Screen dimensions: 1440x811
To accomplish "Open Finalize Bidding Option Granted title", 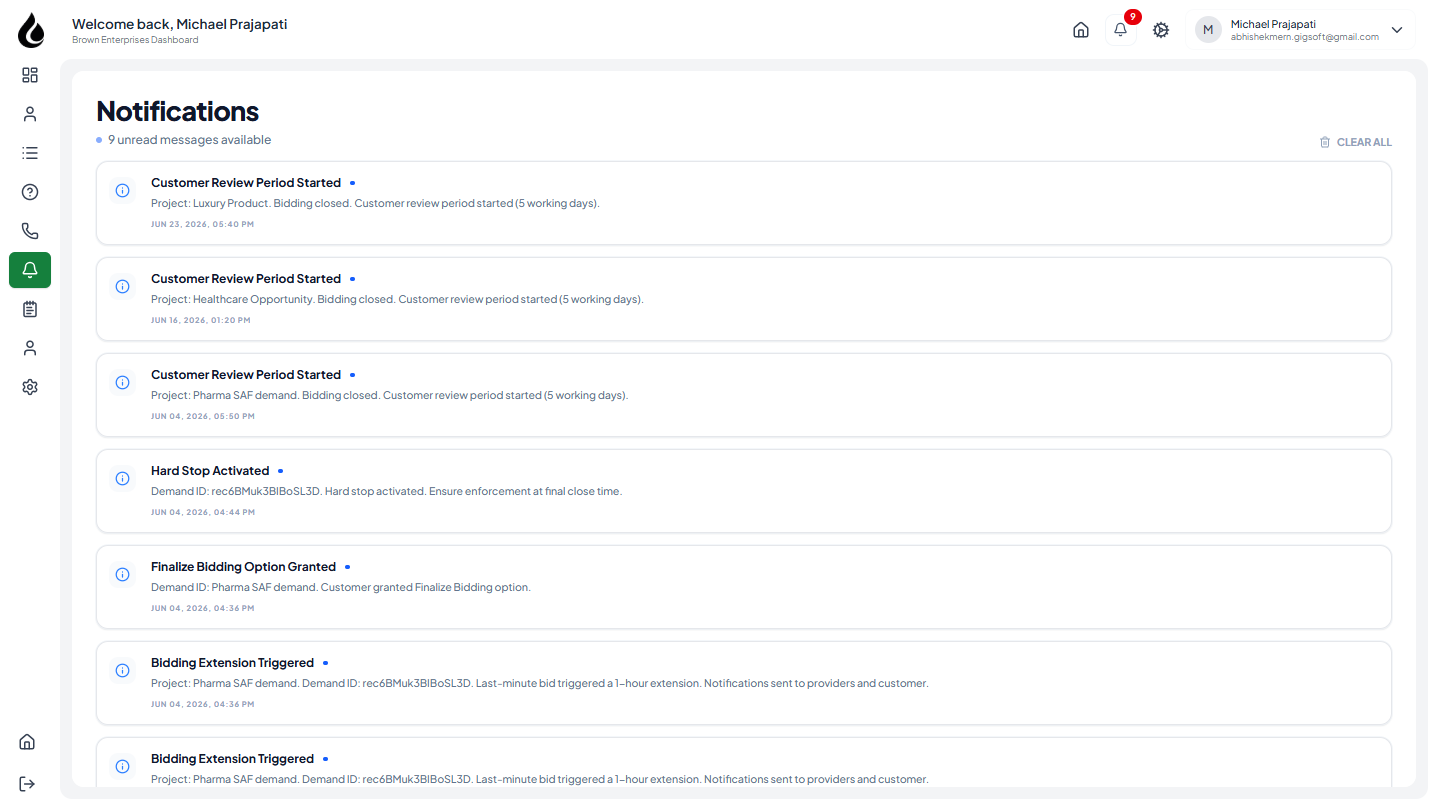I will coord(243,567).
